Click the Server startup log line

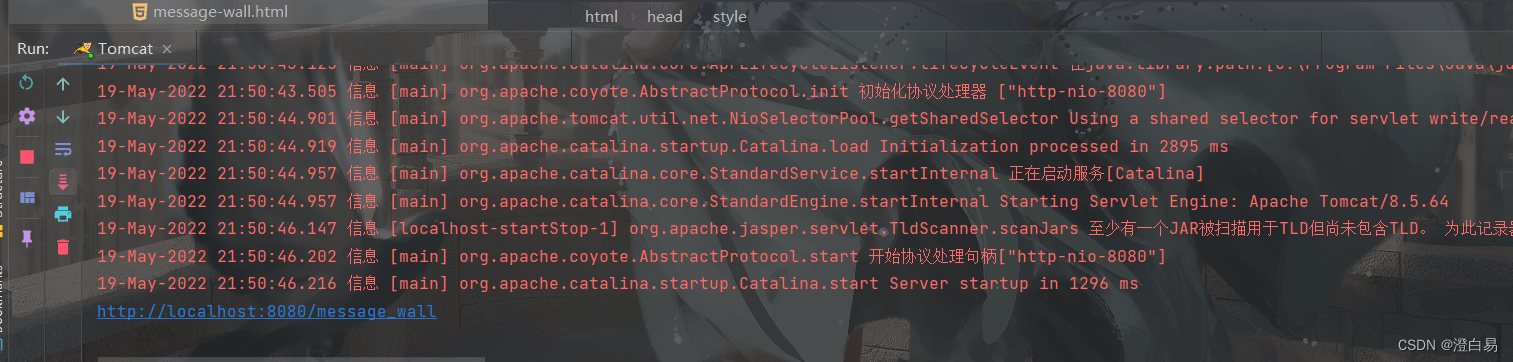click(618, 284)
